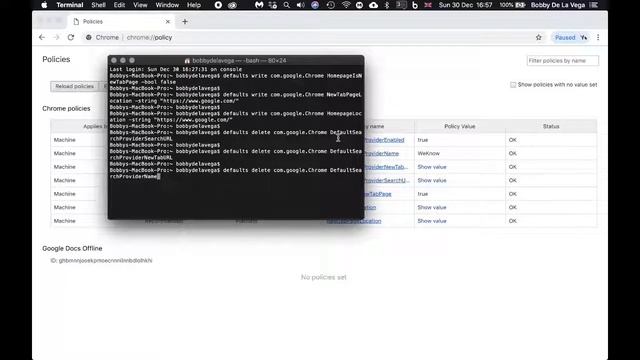The width and height of the screenshot is (640, 360).
Task: Open the Terminal app menu
Action: (70, 5)
